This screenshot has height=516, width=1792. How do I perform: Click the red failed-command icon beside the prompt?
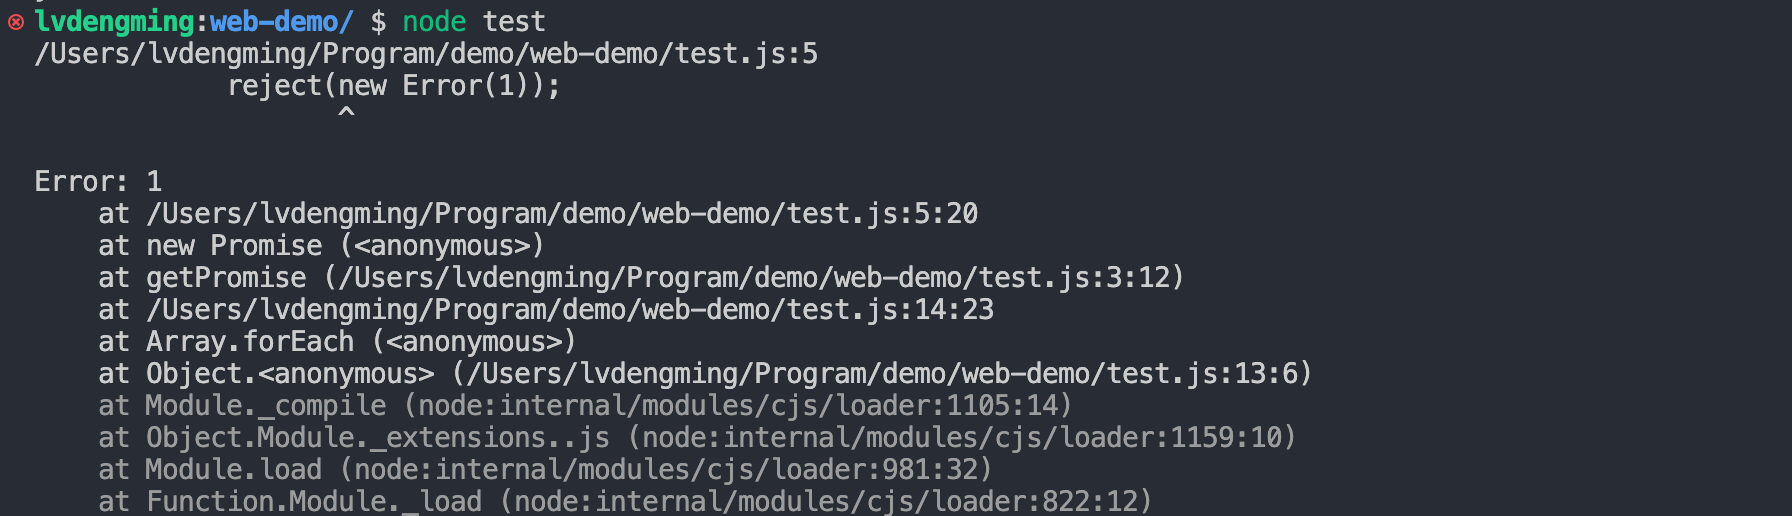click(x=15, y=22)
